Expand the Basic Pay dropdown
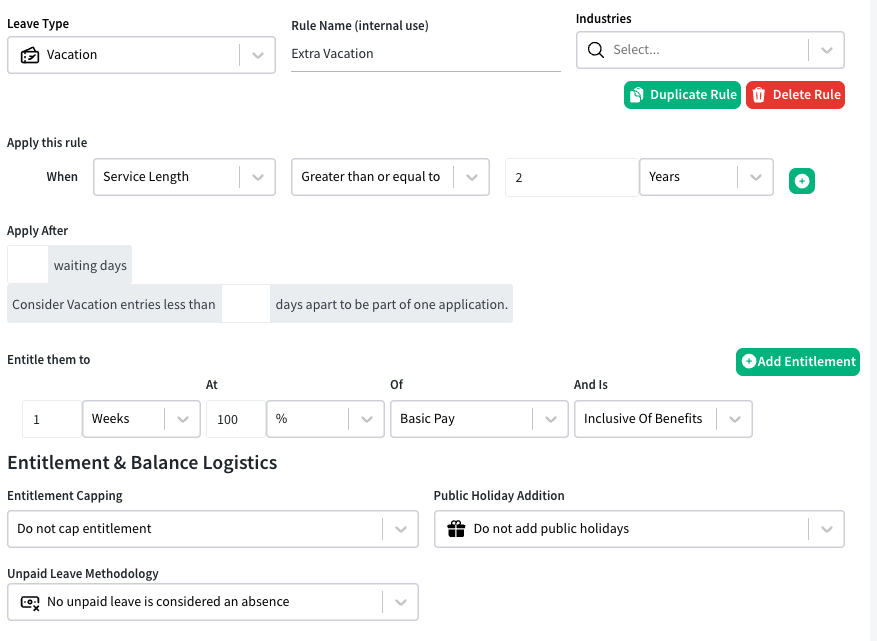The width and height of the screenshot is (877, 641). click(x=479, y=418)
